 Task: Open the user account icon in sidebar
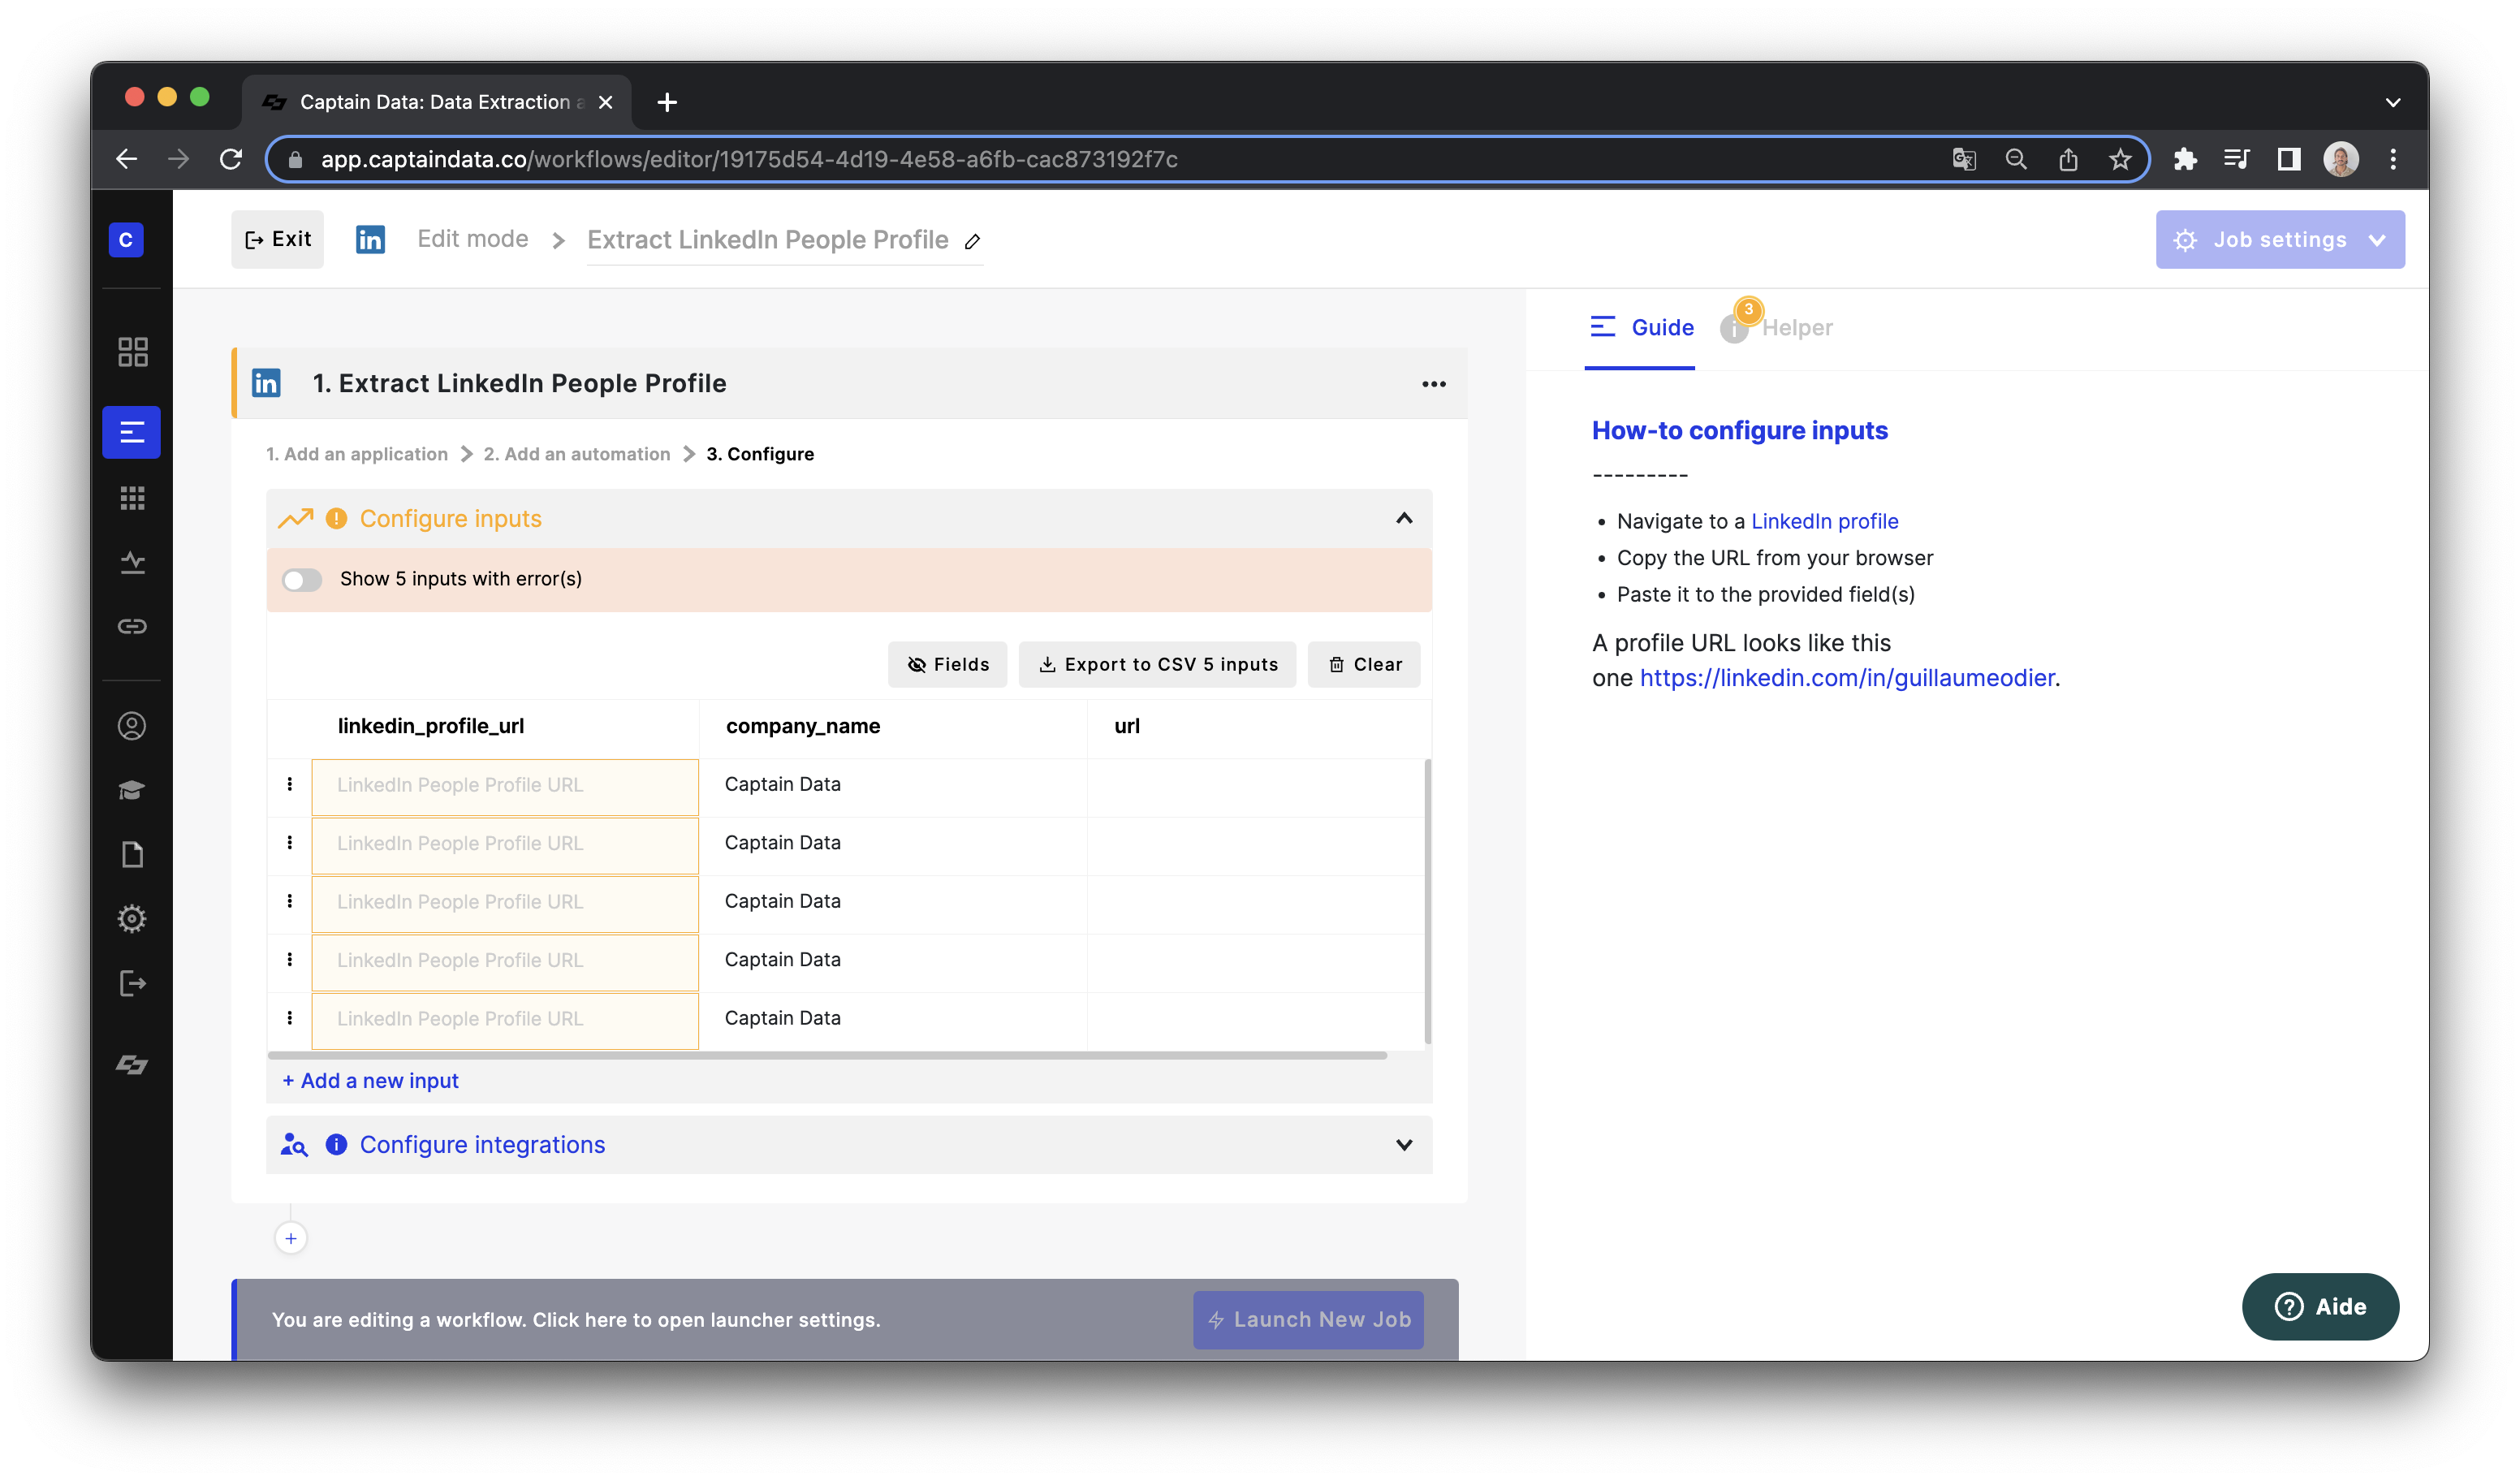[x=132, y=726]
